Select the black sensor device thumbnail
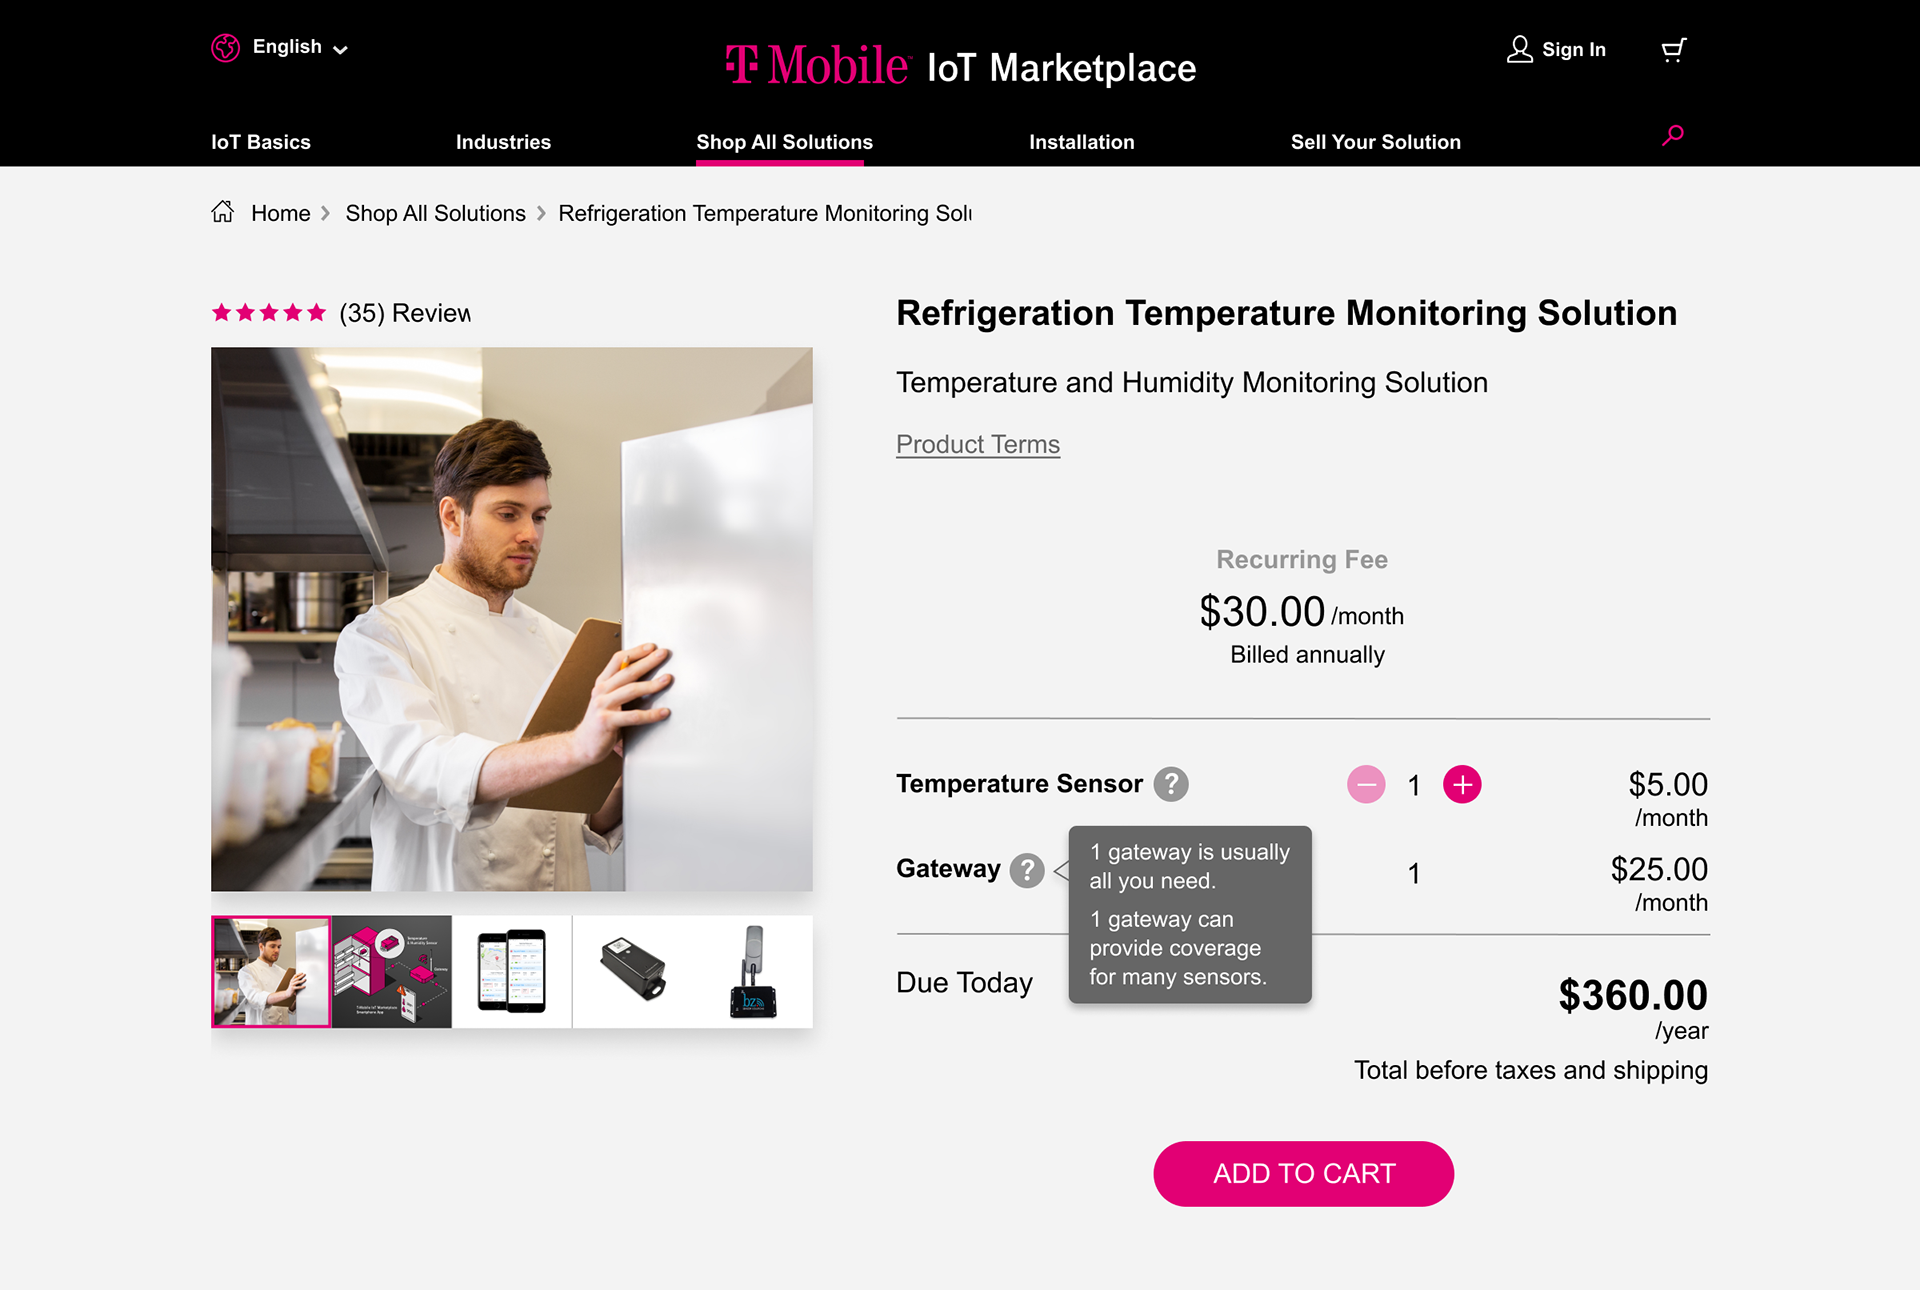The width and height of the screenshot is (1920, 1290). (633, 972)
